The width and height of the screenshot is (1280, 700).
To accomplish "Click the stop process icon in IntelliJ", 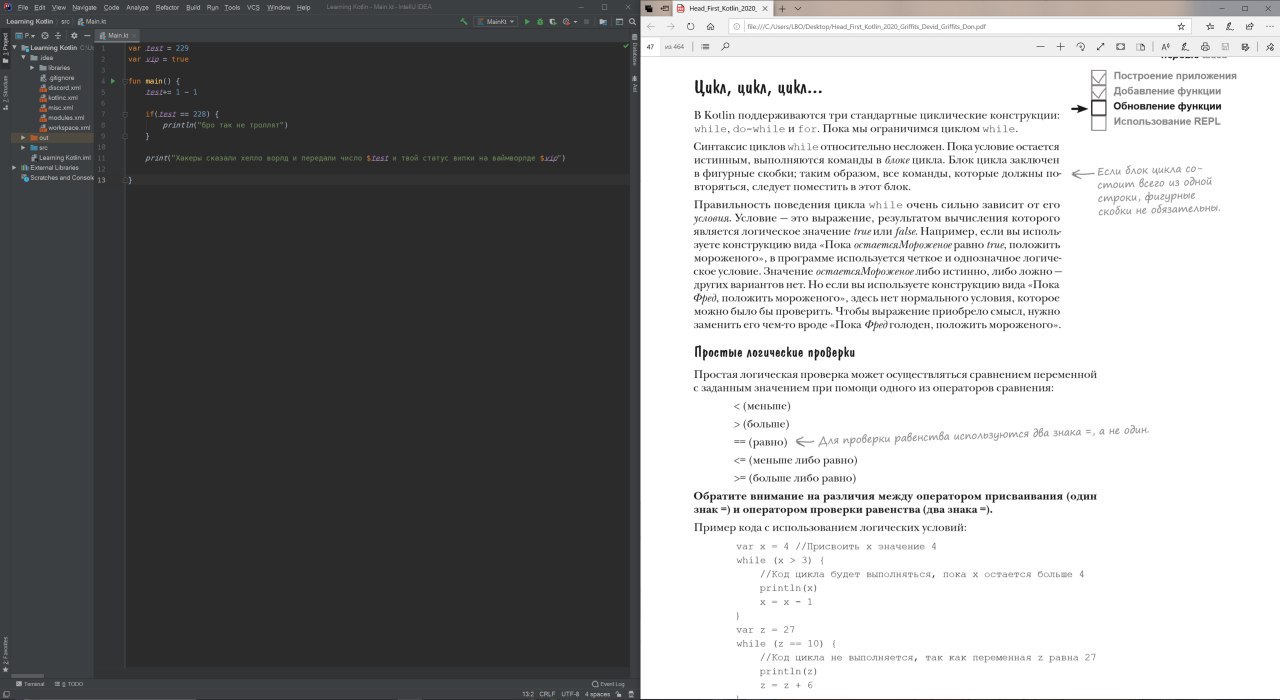I will coord(586,21).
